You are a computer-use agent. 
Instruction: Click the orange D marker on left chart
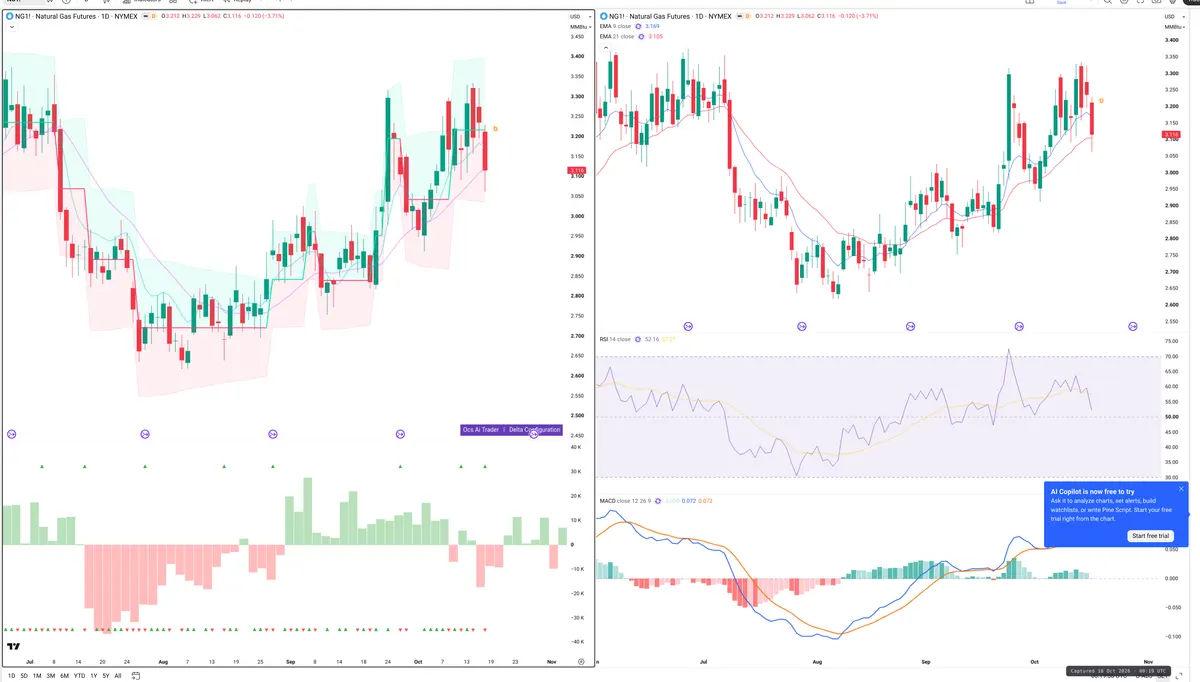pos(495,129)
